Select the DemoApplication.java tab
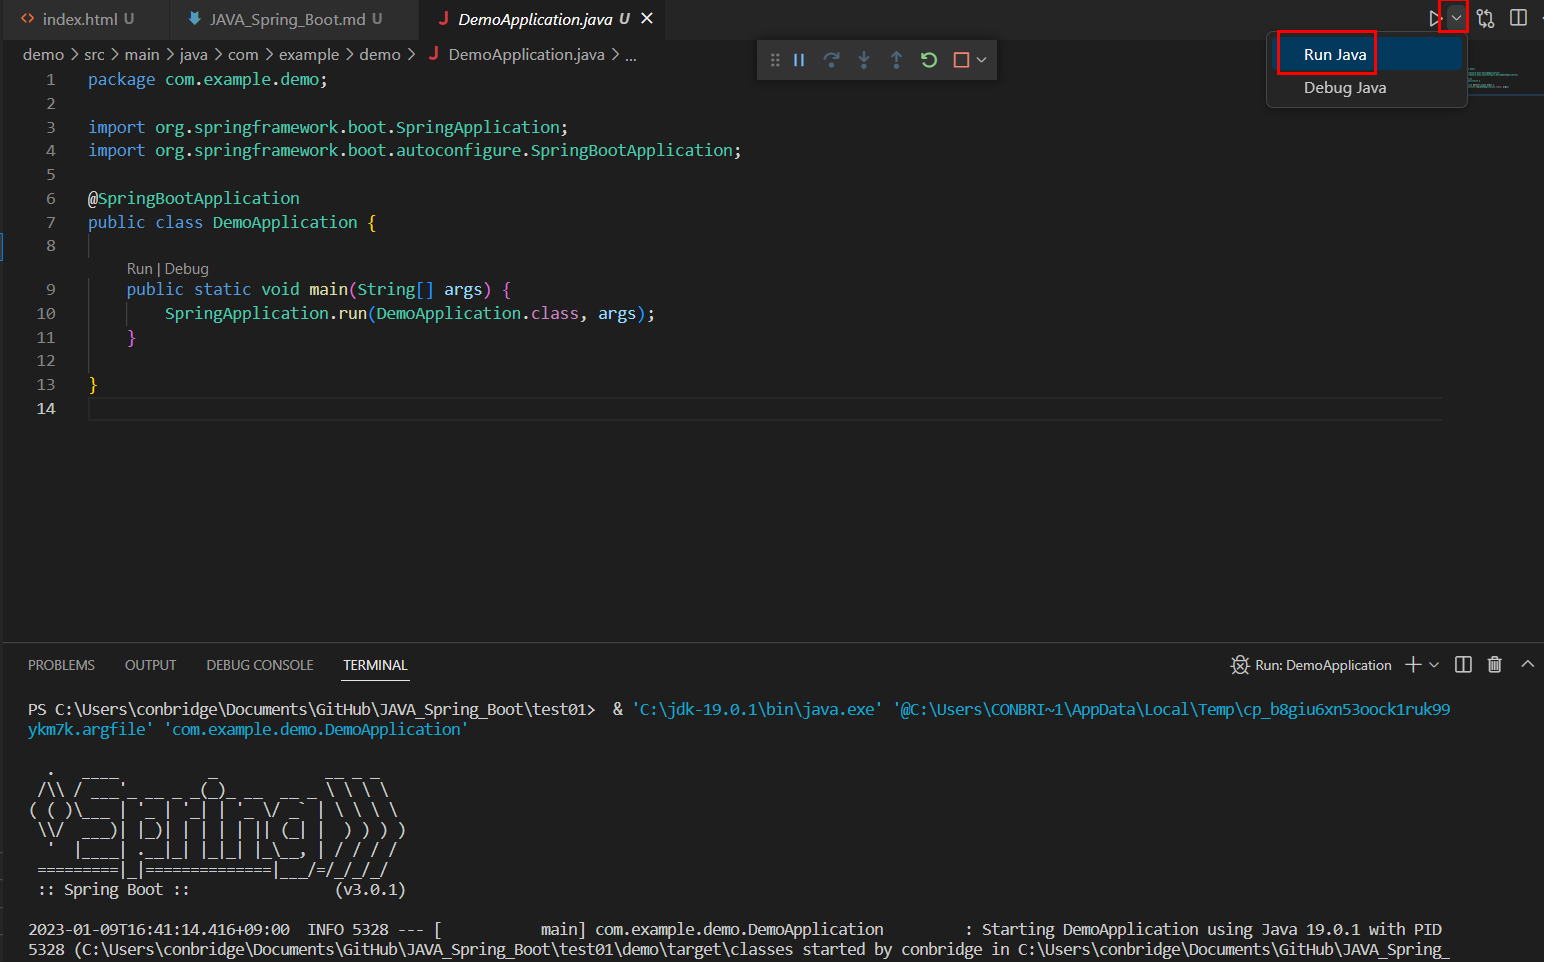Screen dimensions: 1544x962 (533, 19)
